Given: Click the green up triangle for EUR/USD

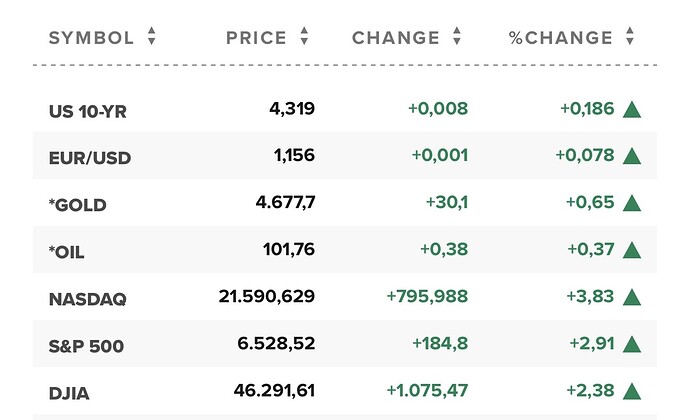Looking at the screenshot, I should tap(631, 156).
